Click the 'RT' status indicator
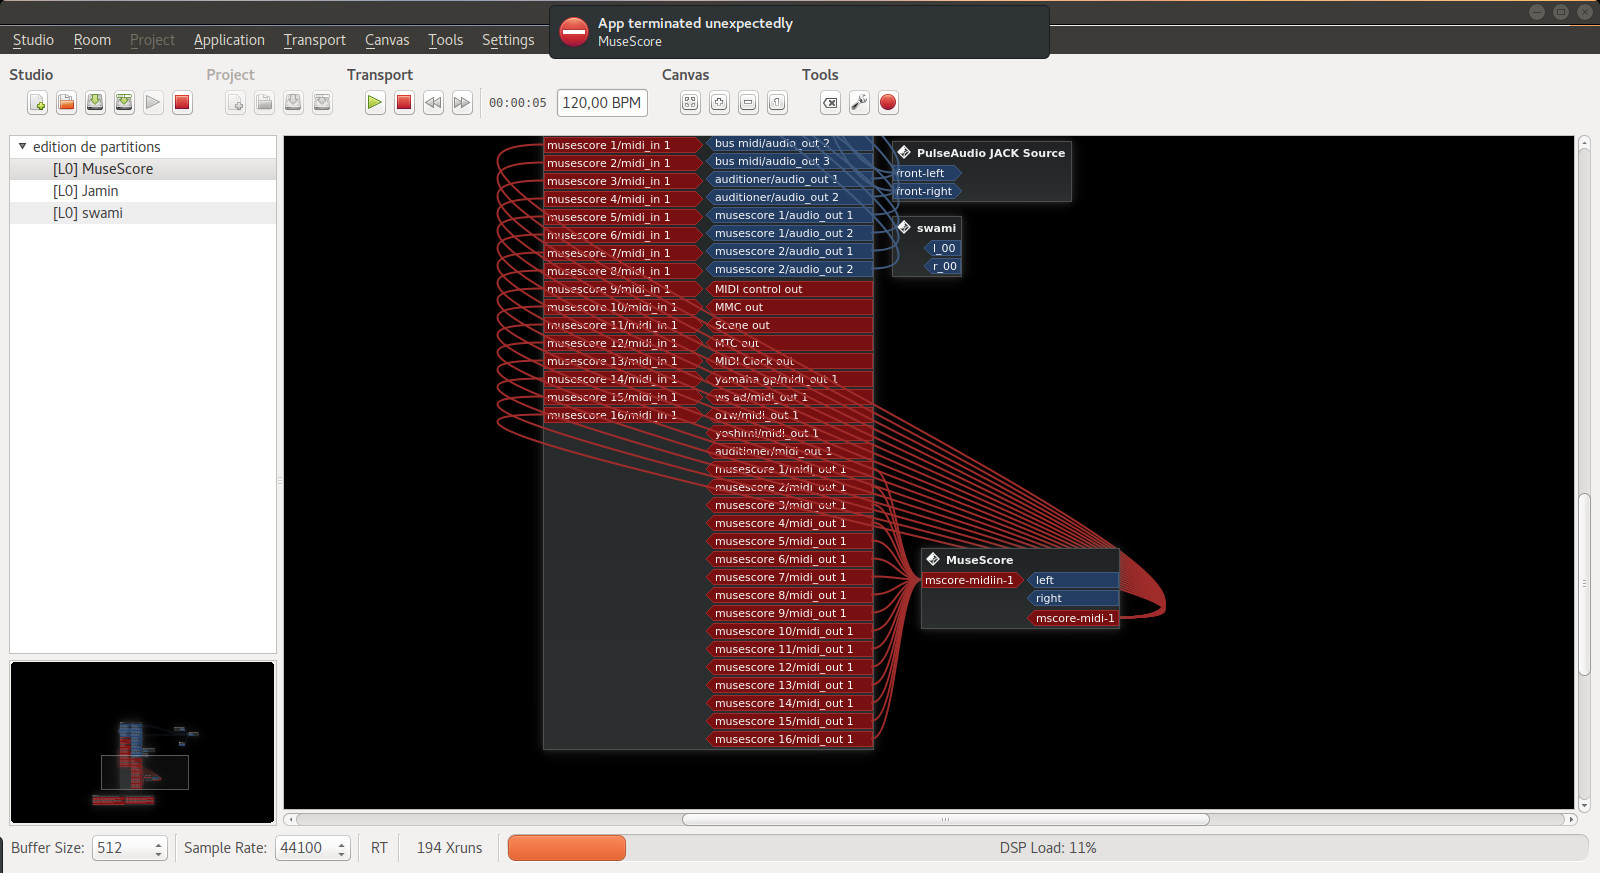This screenshot has width=1600, height=873. point(379,848)
